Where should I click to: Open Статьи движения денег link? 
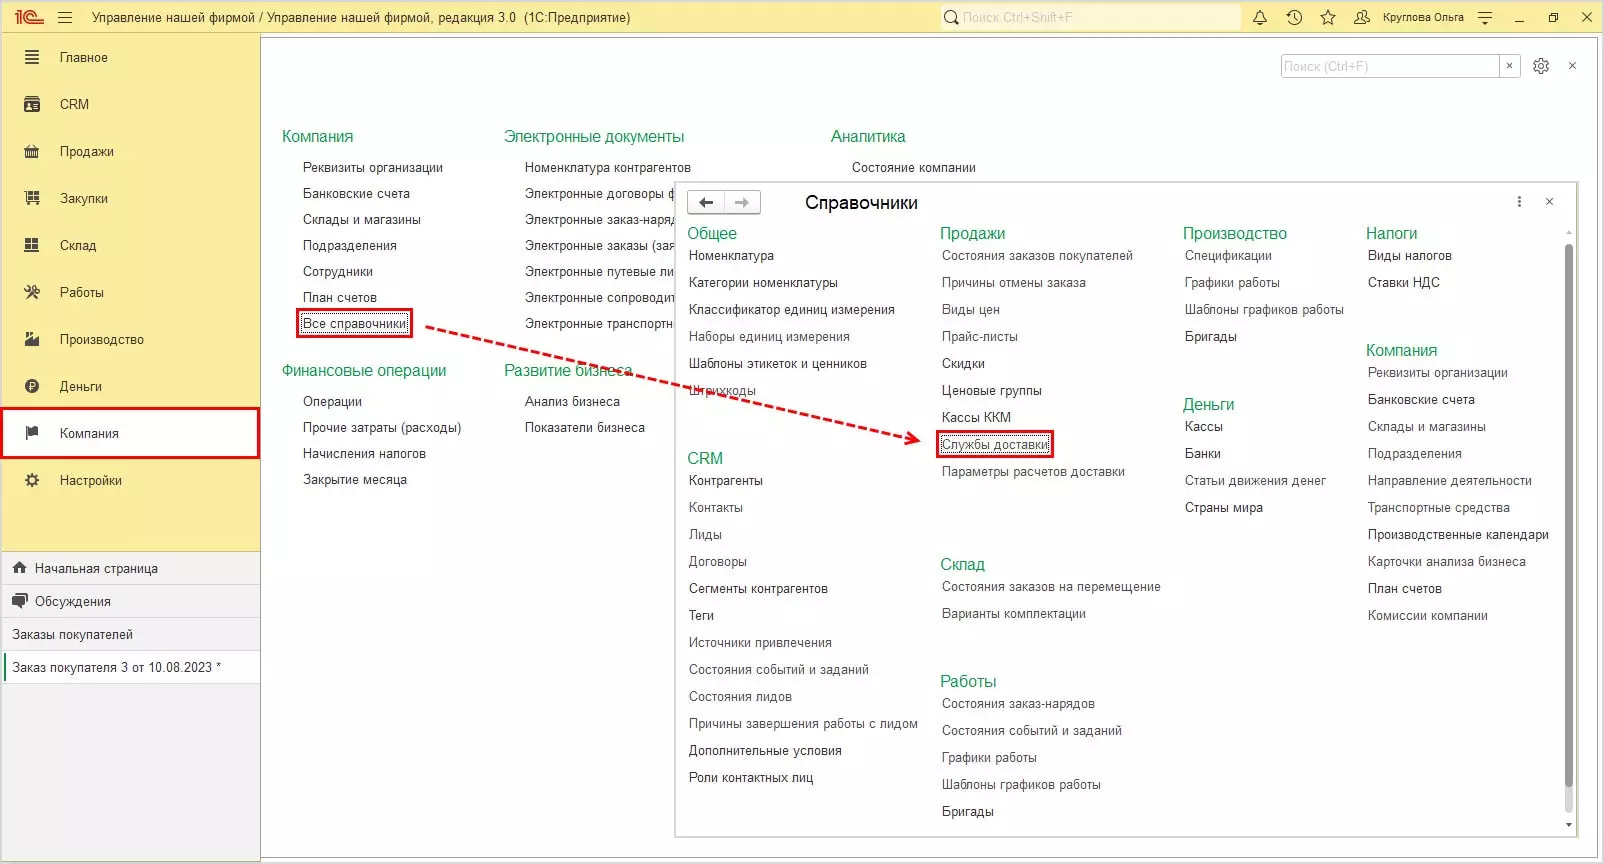click(x=1255, y=480)
